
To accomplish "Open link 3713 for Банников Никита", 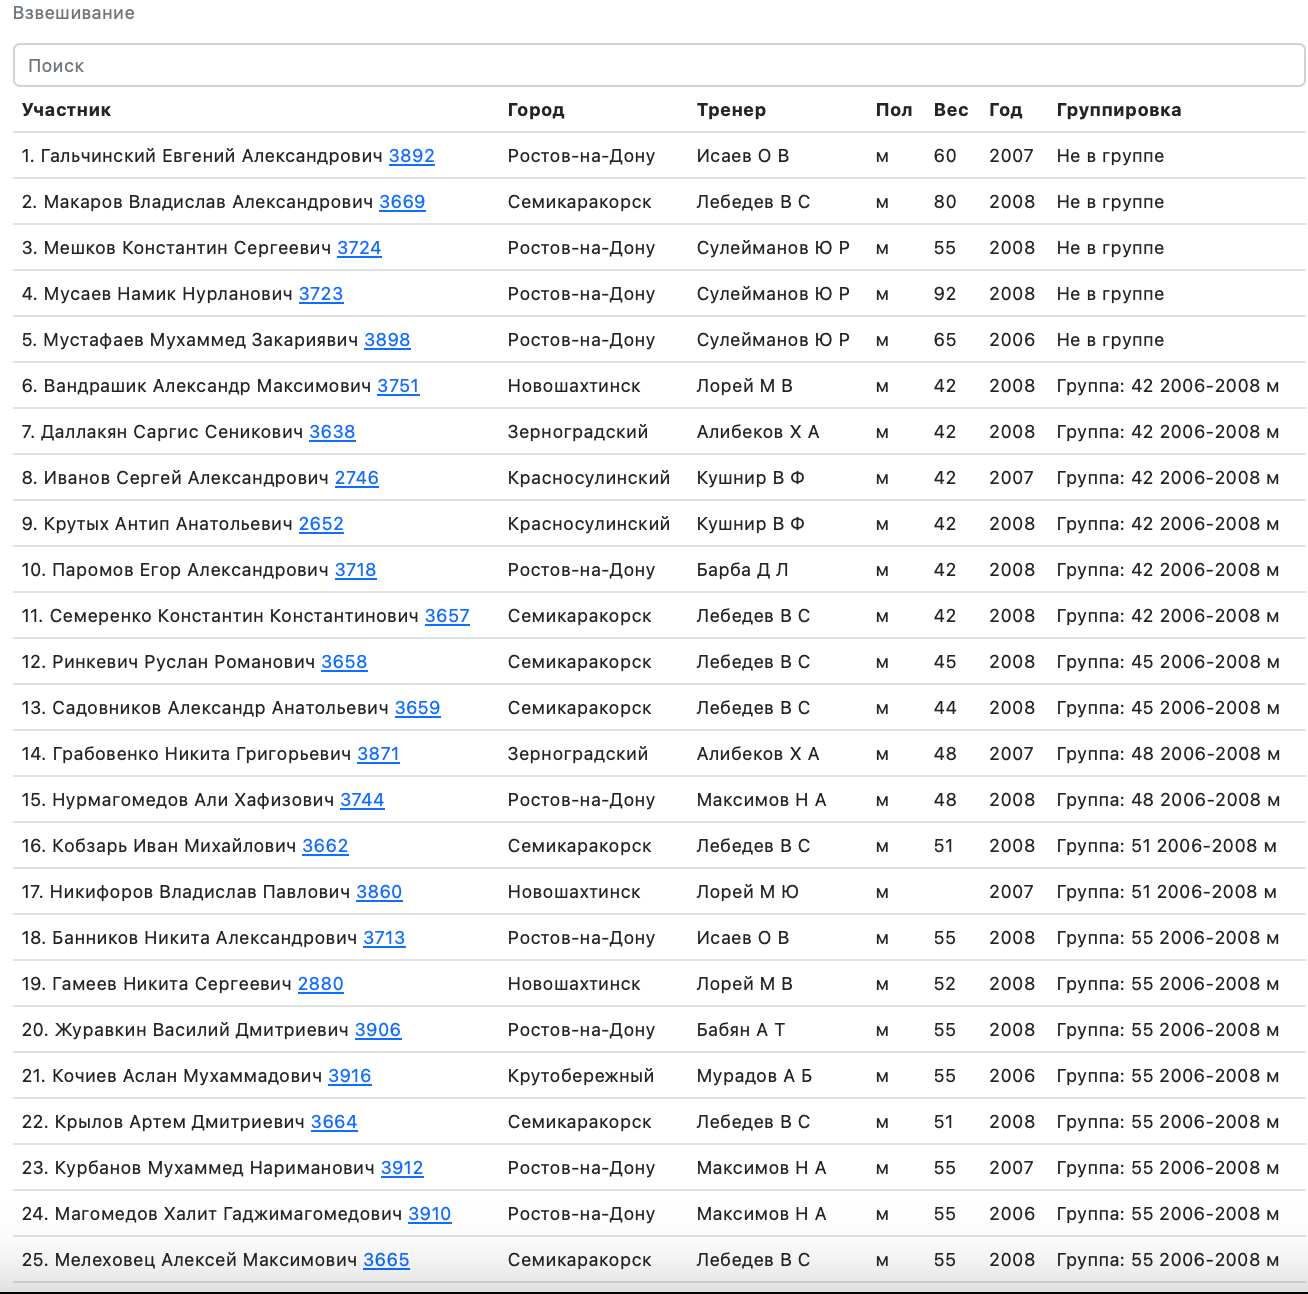I will 384,938.
